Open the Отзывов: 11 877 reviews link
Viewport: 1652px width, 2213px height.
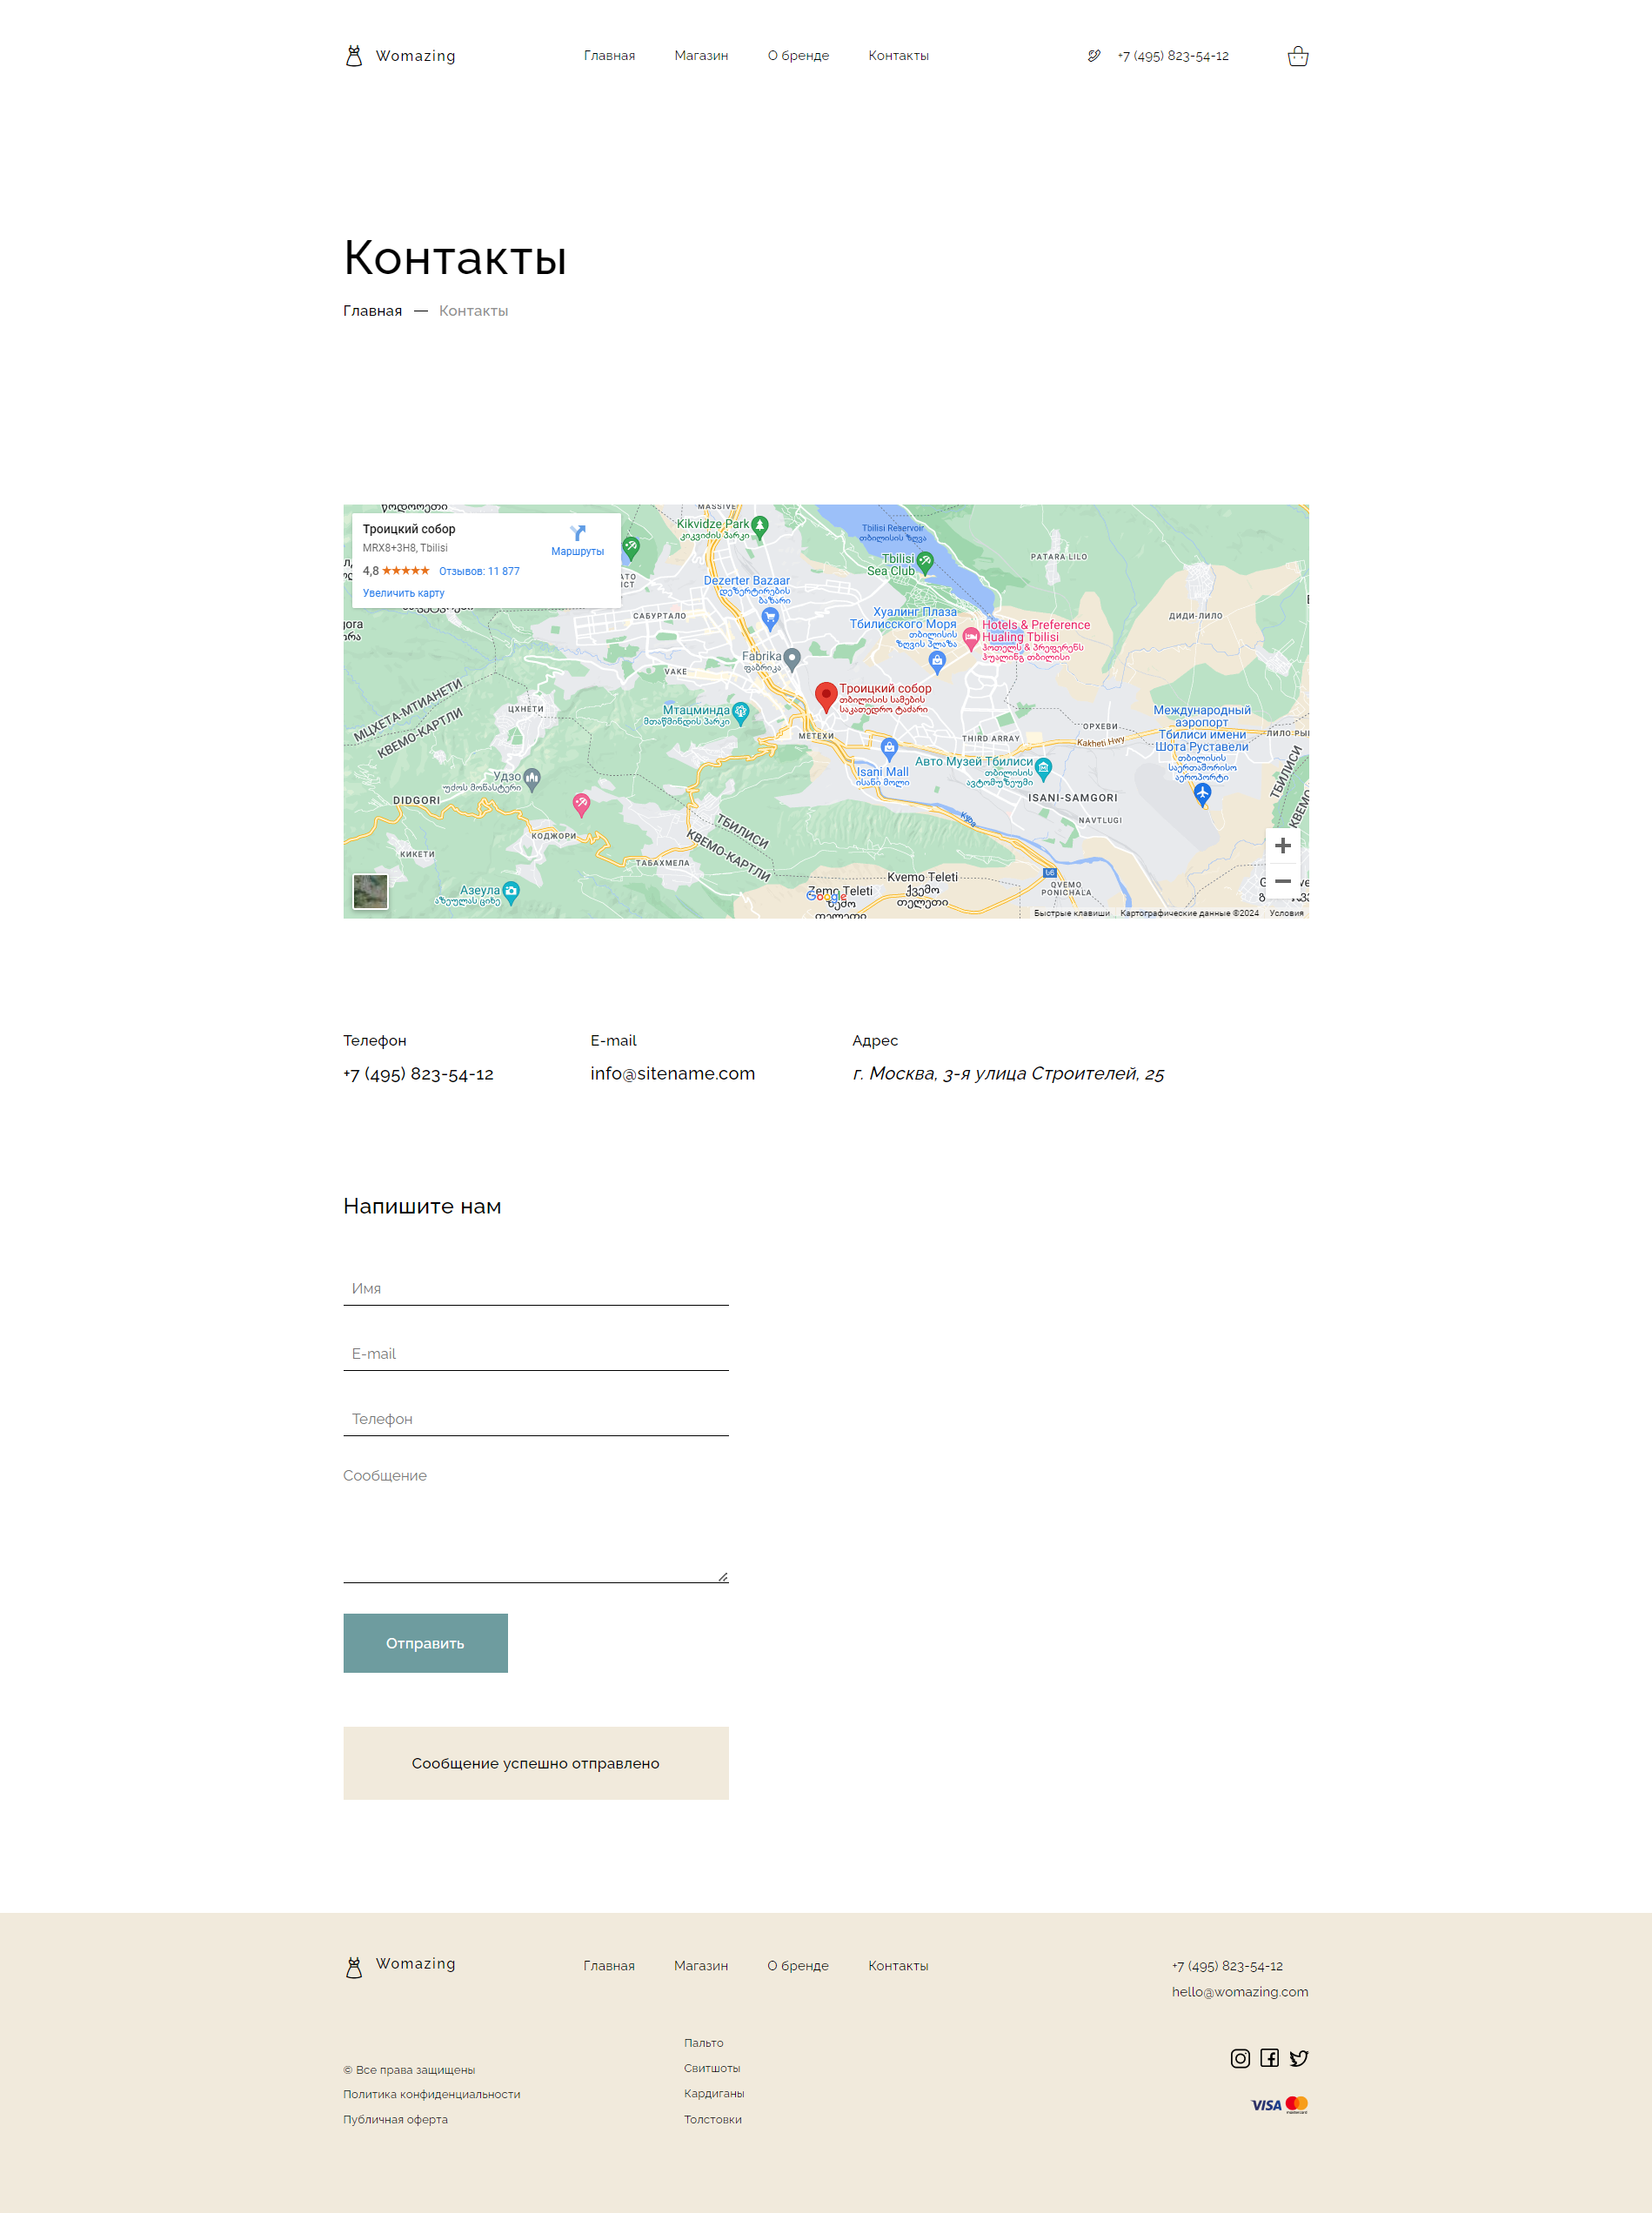point(479,571)
